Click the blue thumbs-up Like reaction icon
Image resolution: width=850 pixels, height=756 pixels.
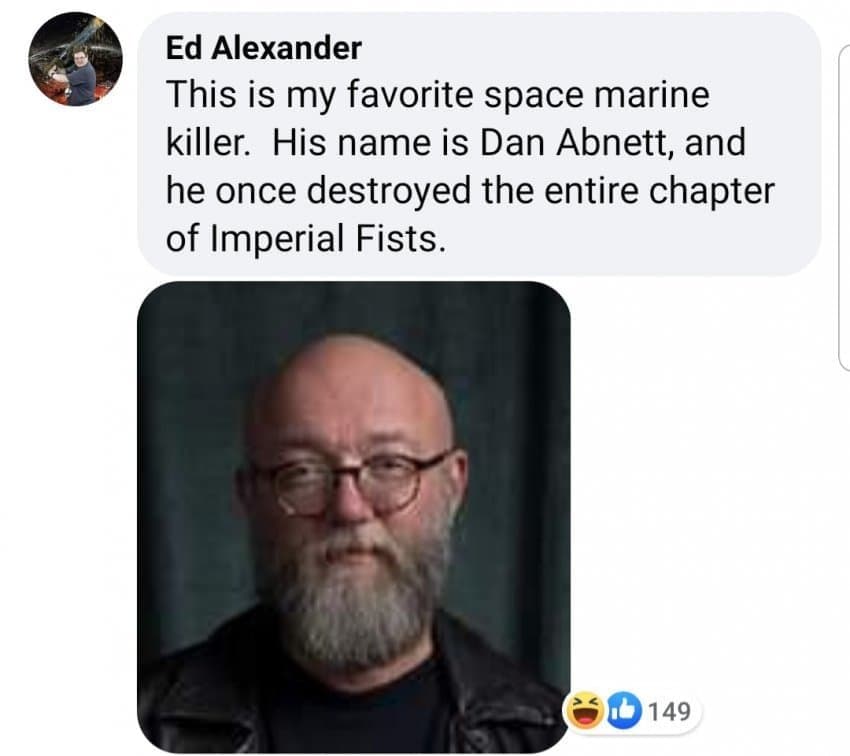coord(623,709)
